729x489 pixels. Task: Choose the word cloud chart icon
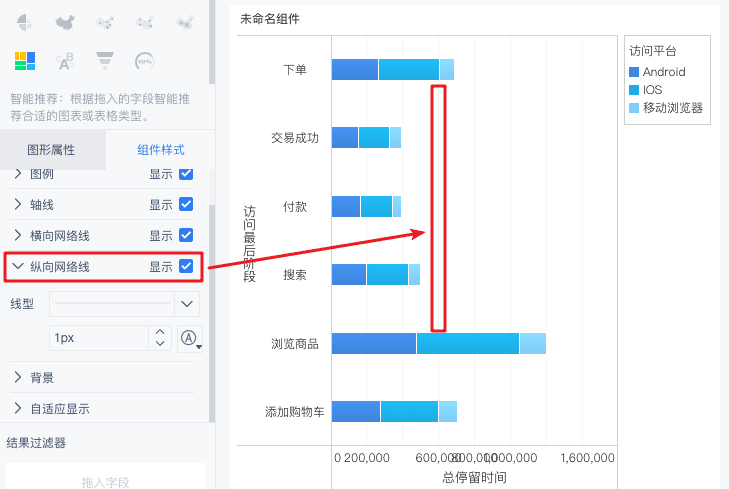pos(65,61)
